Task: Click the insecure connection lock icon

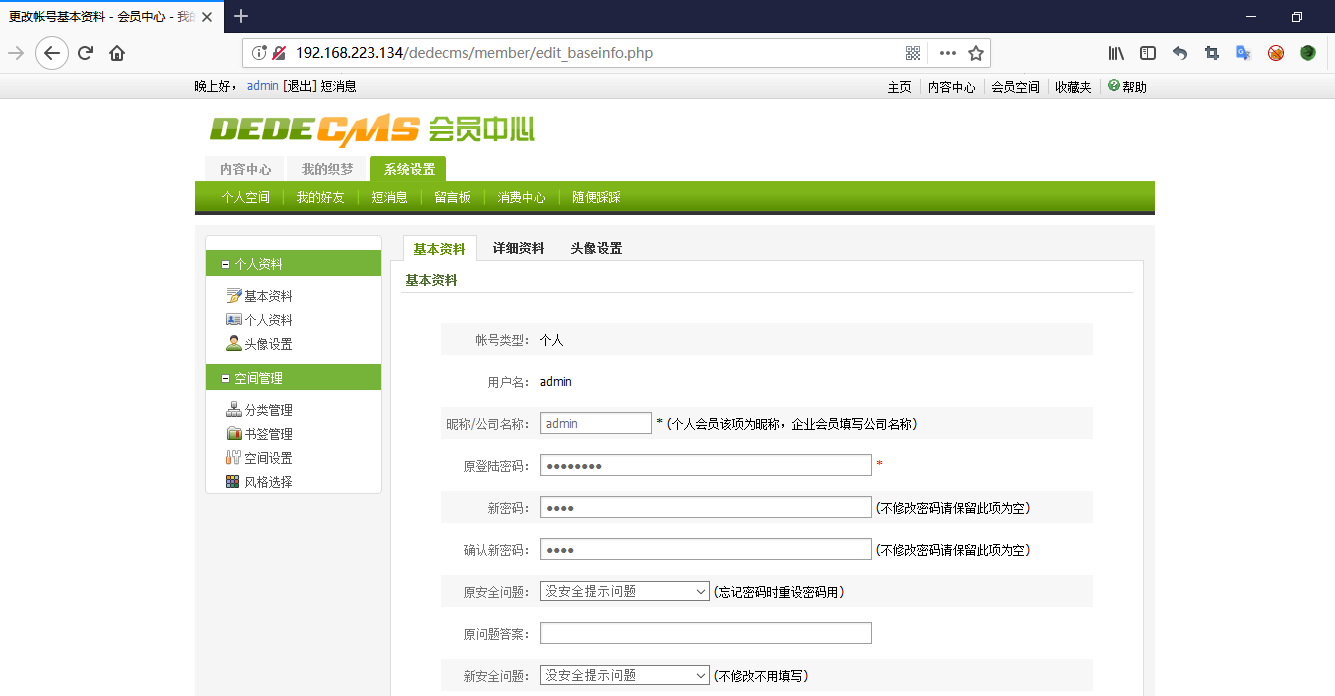Action: [x=279, y=53]
